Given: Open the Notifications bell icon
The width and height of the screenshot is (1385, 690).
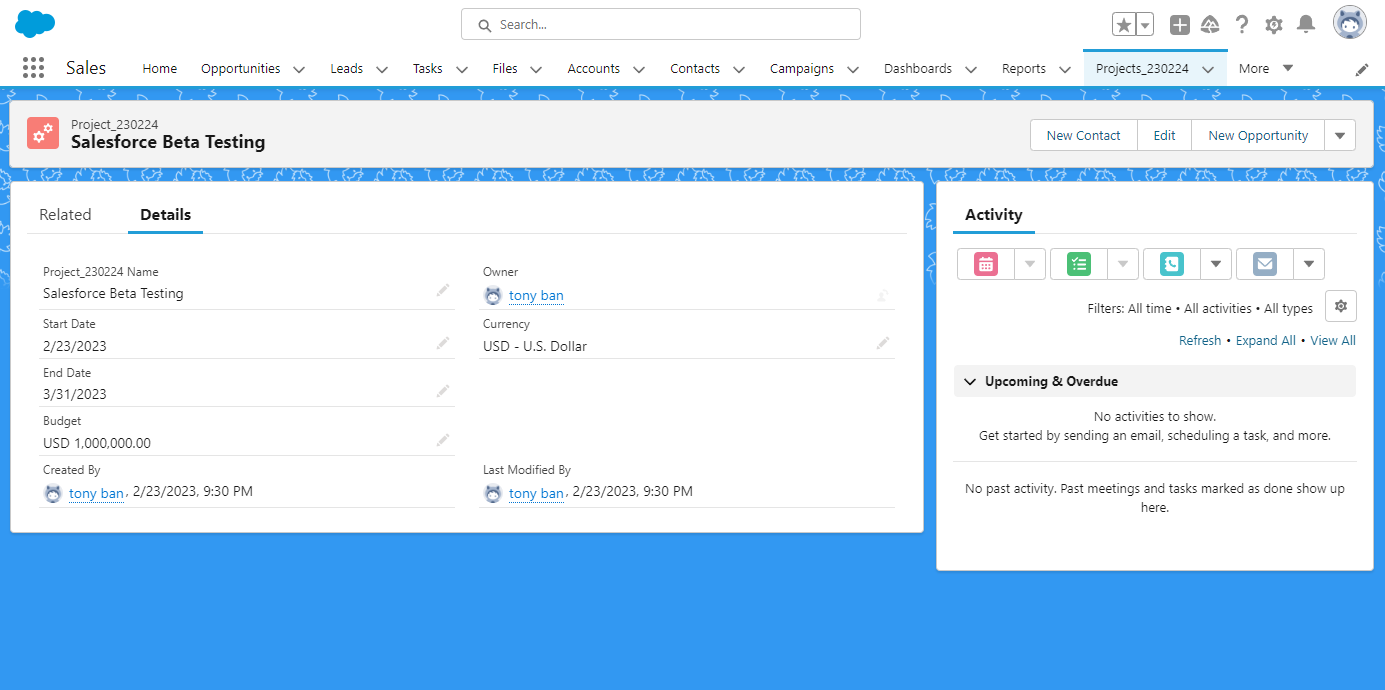Looking at the screenshot, I should 1306,24.
